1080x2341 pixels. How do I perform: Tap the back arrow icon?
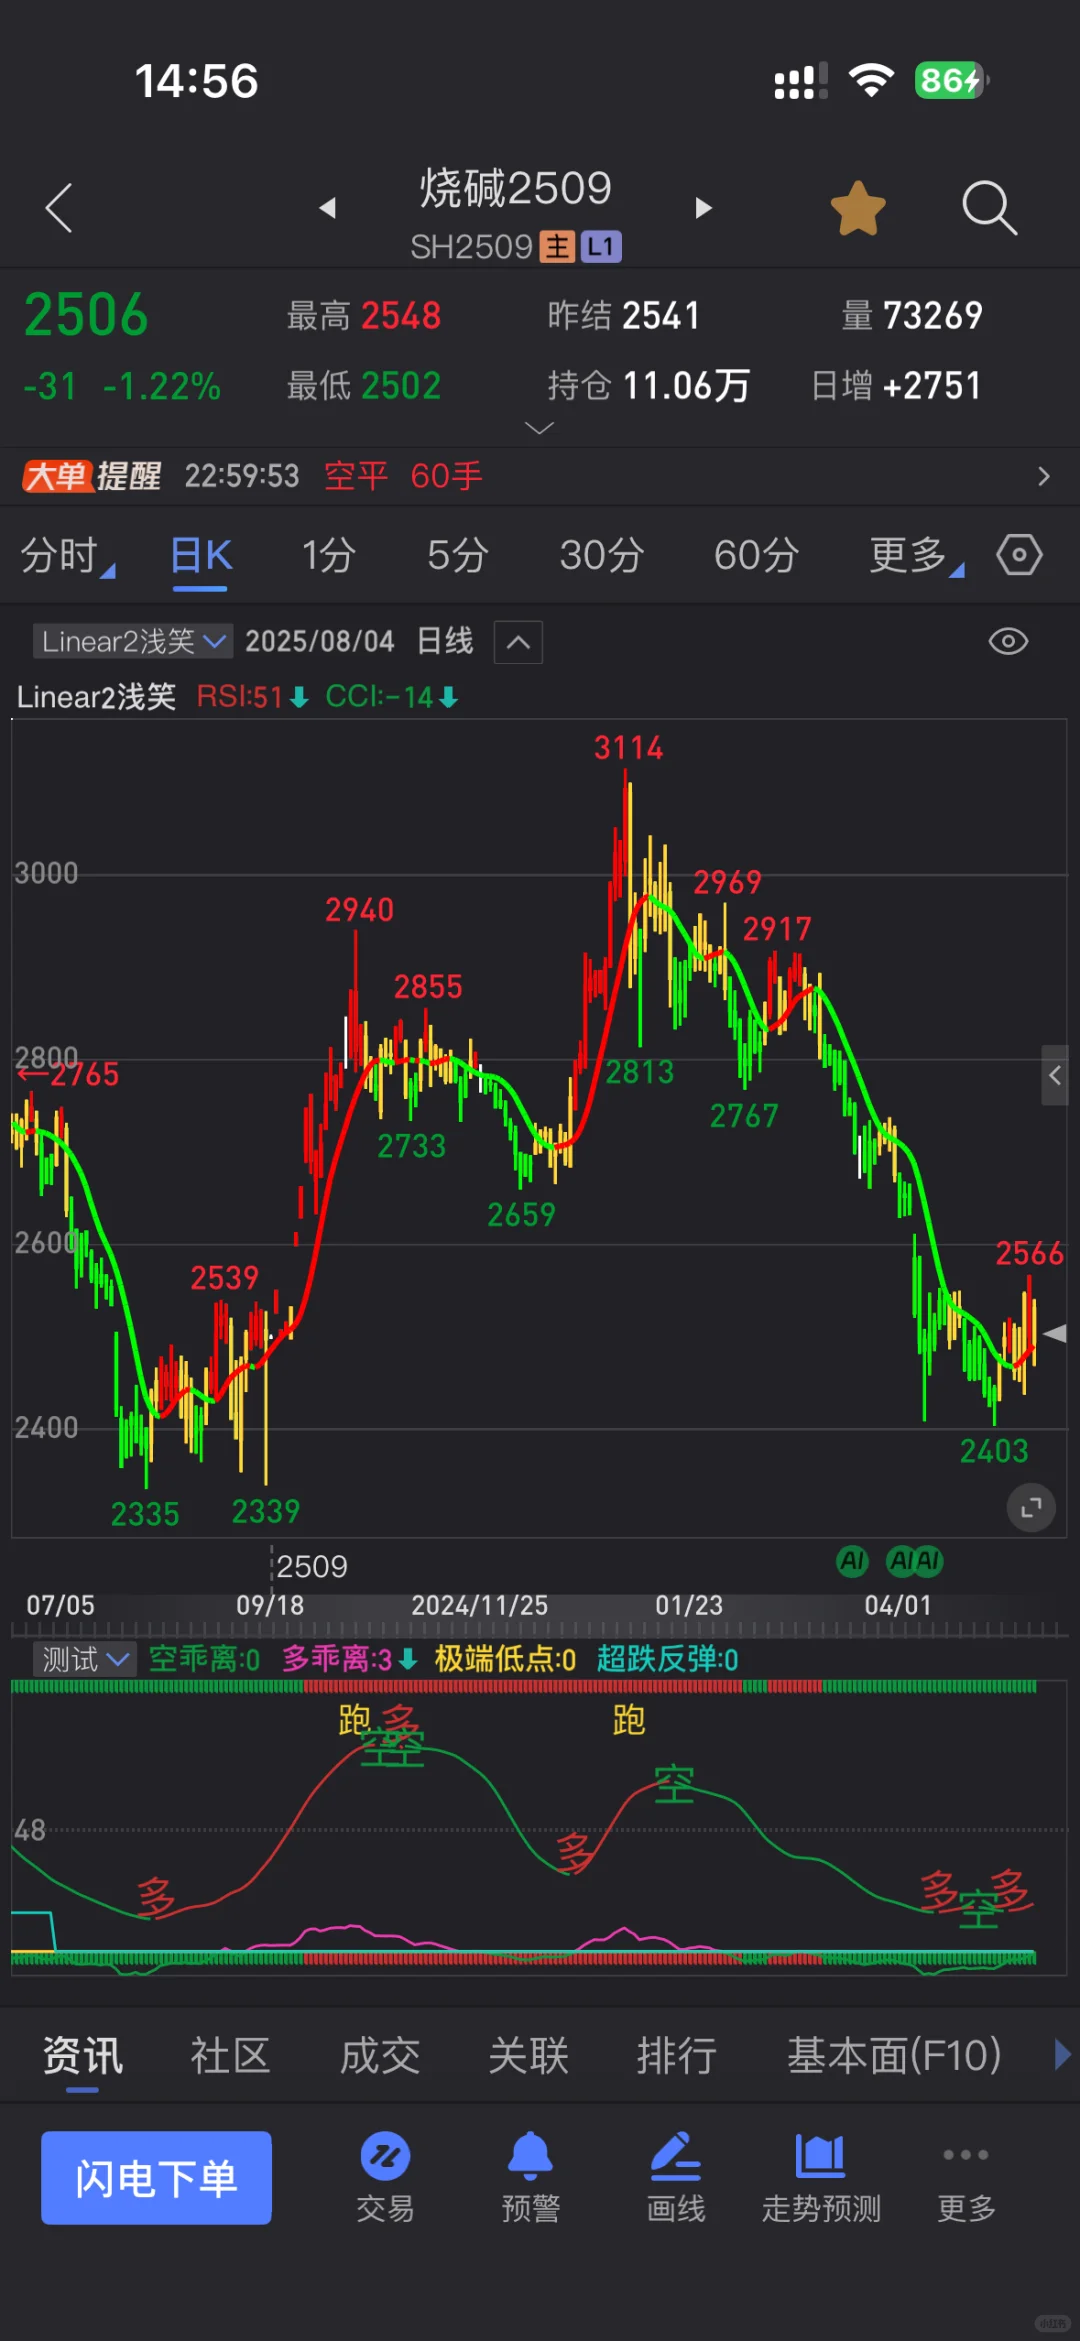coord(59,208)
